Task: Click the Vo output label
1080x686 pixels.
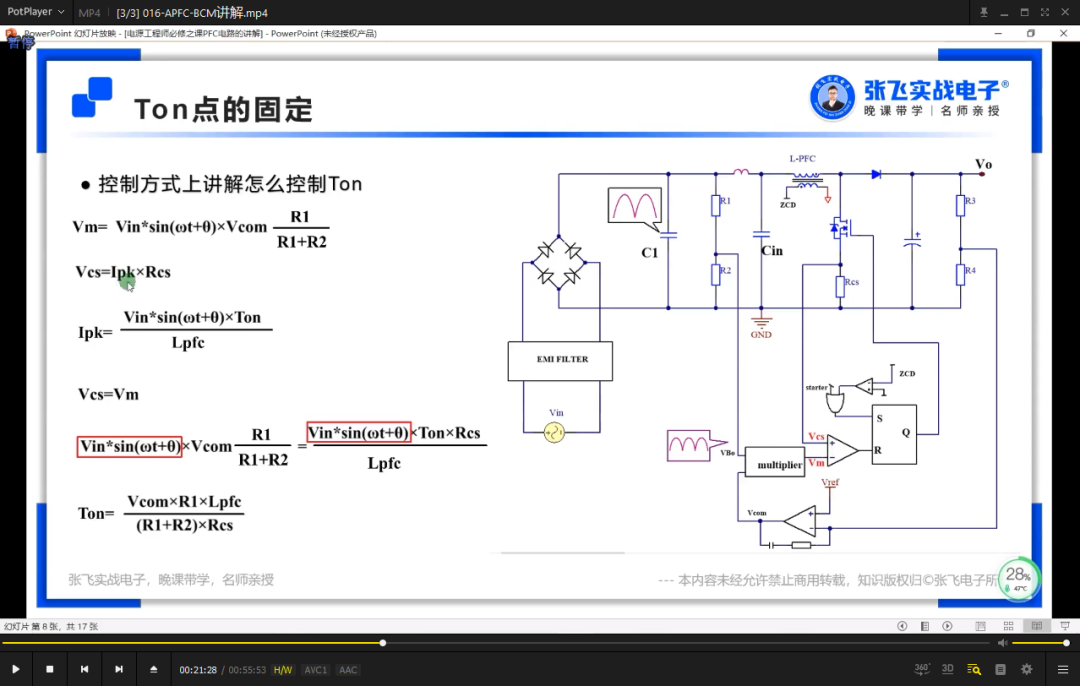Action: tap(983, 164)
